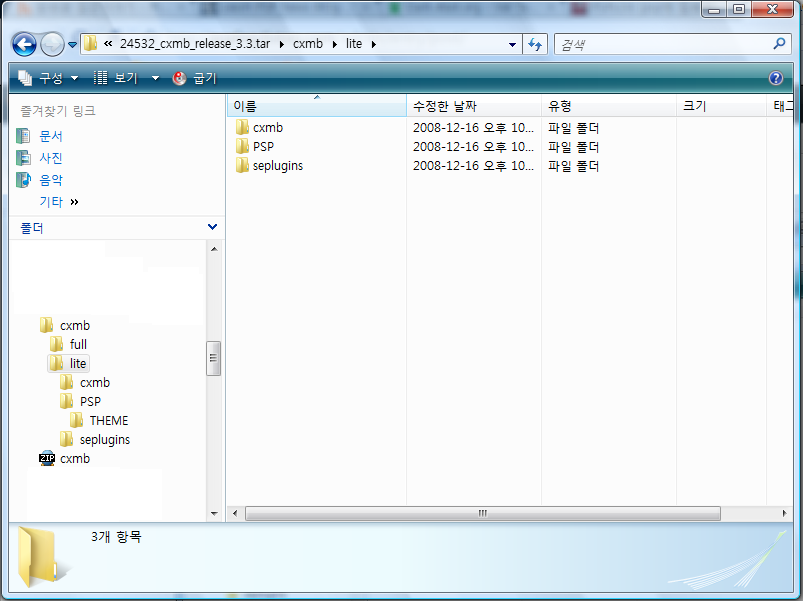Click the 3개 항목 status text
The height and width of the screenshot is (601, 803).
pyautogui.click(x=116, y=537)
